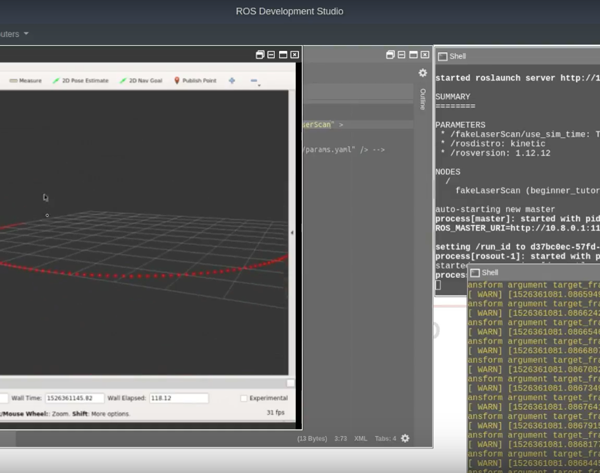Enable the Experimental checkbox in RViz
This screenshot has height=473, width=600.
pos(244,398)
